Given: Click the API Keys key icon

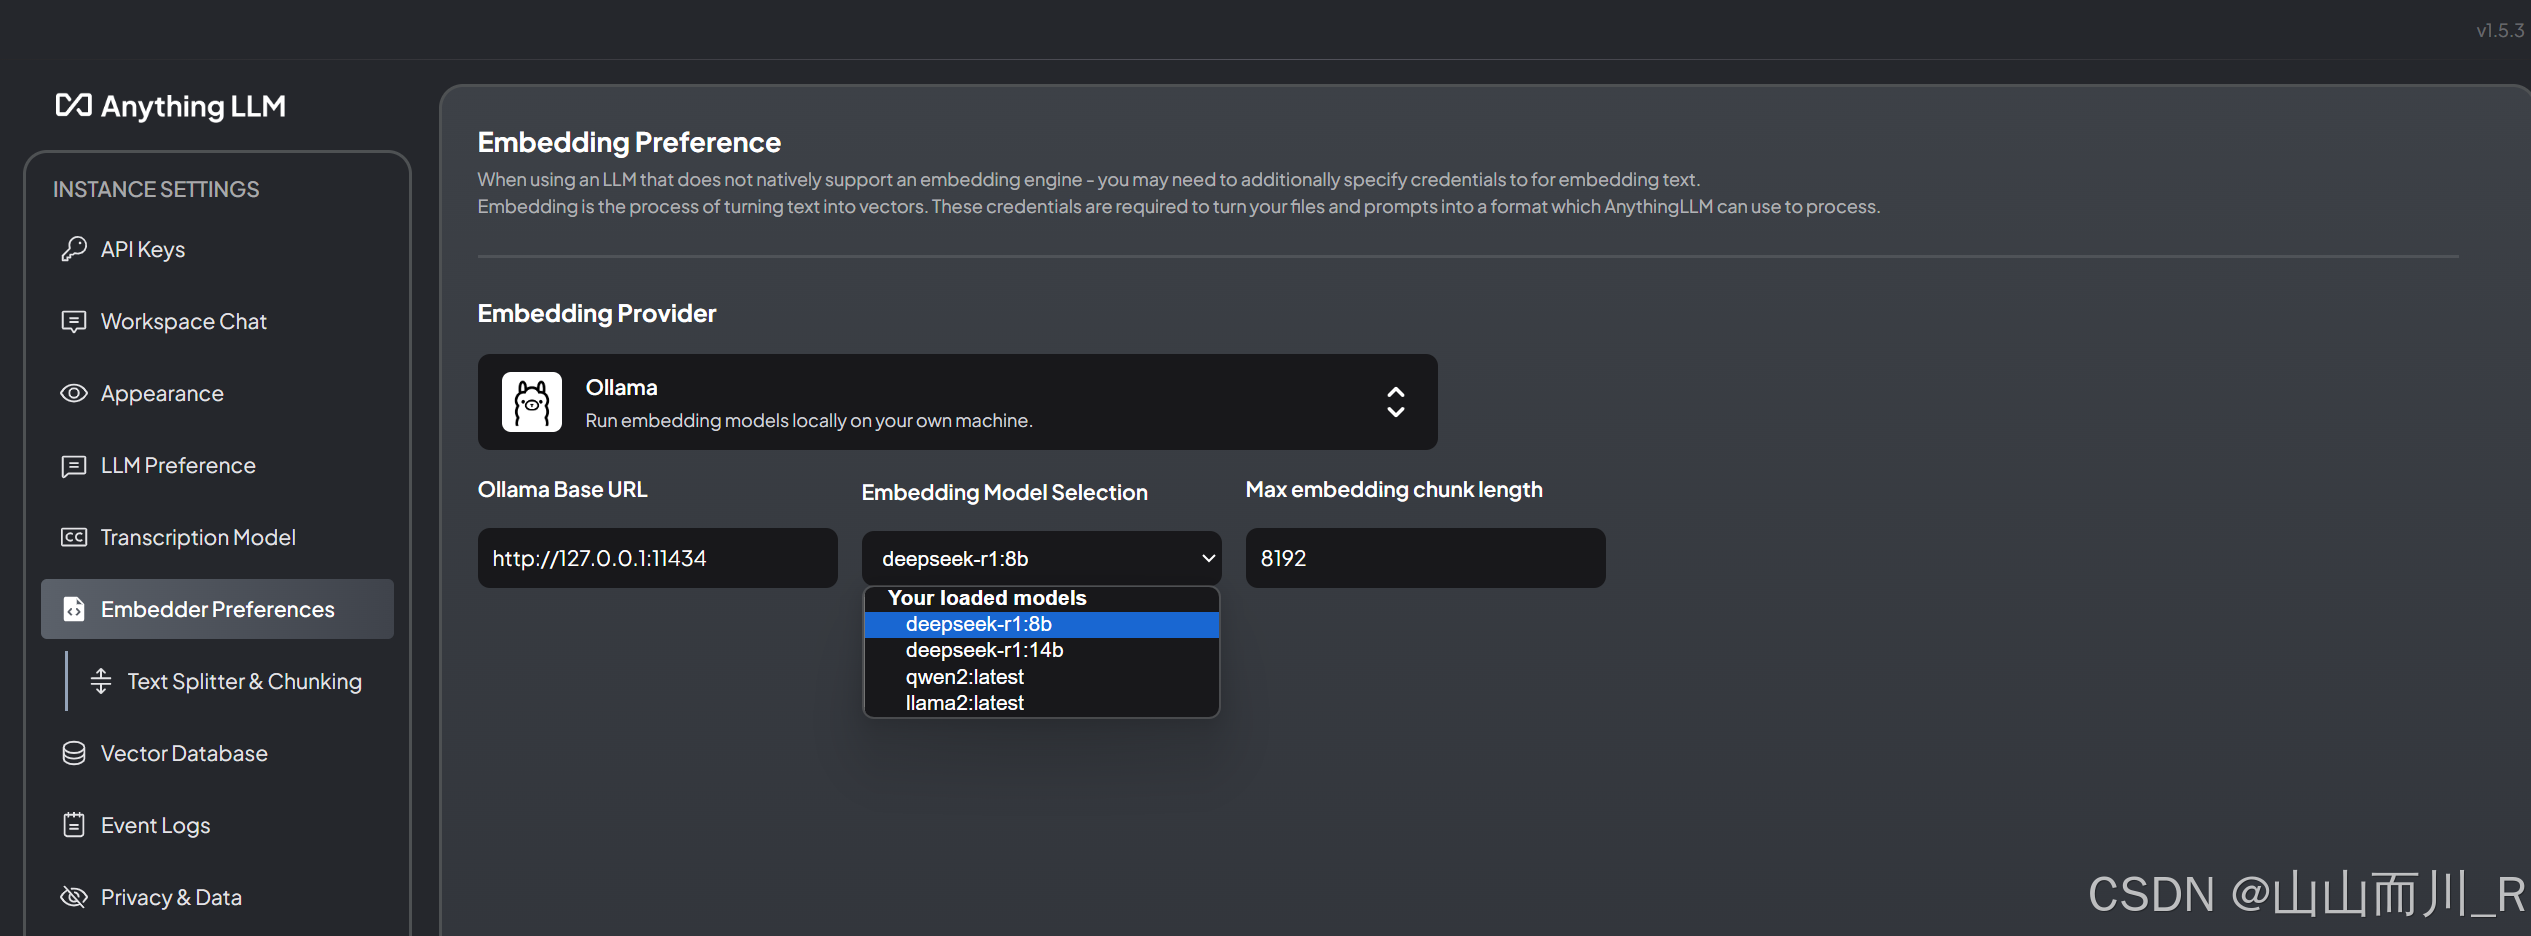Looking at the screenshot, I should 74,249.
